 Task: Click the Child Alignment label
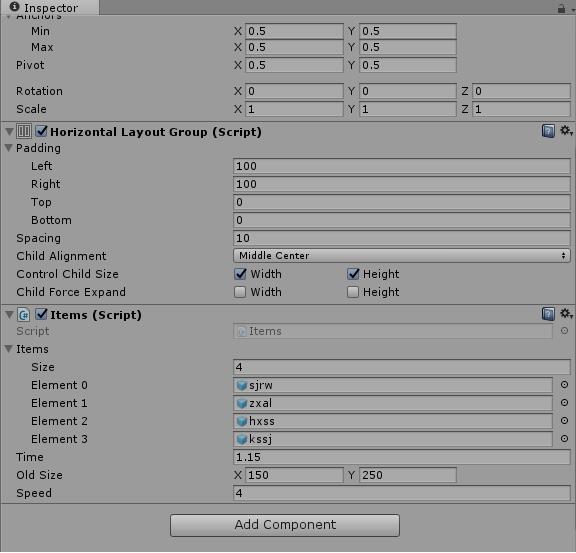[61, 256]
